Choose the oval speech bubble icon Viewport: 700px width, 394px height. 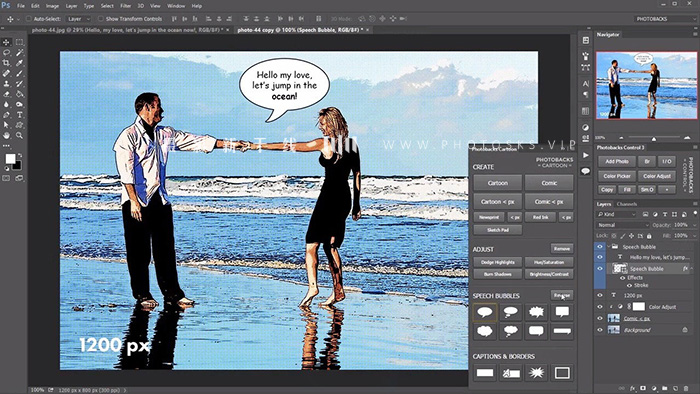[485, 312]
